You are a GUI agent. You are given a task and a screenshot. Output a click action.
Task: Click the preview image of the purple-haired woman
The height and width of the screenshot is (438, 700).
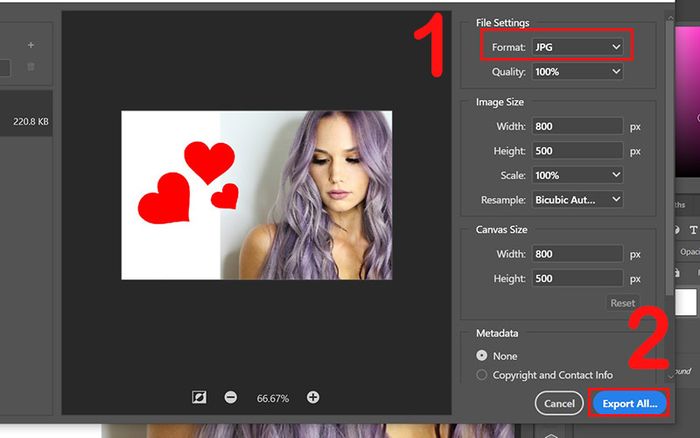(x=257, y=195)
